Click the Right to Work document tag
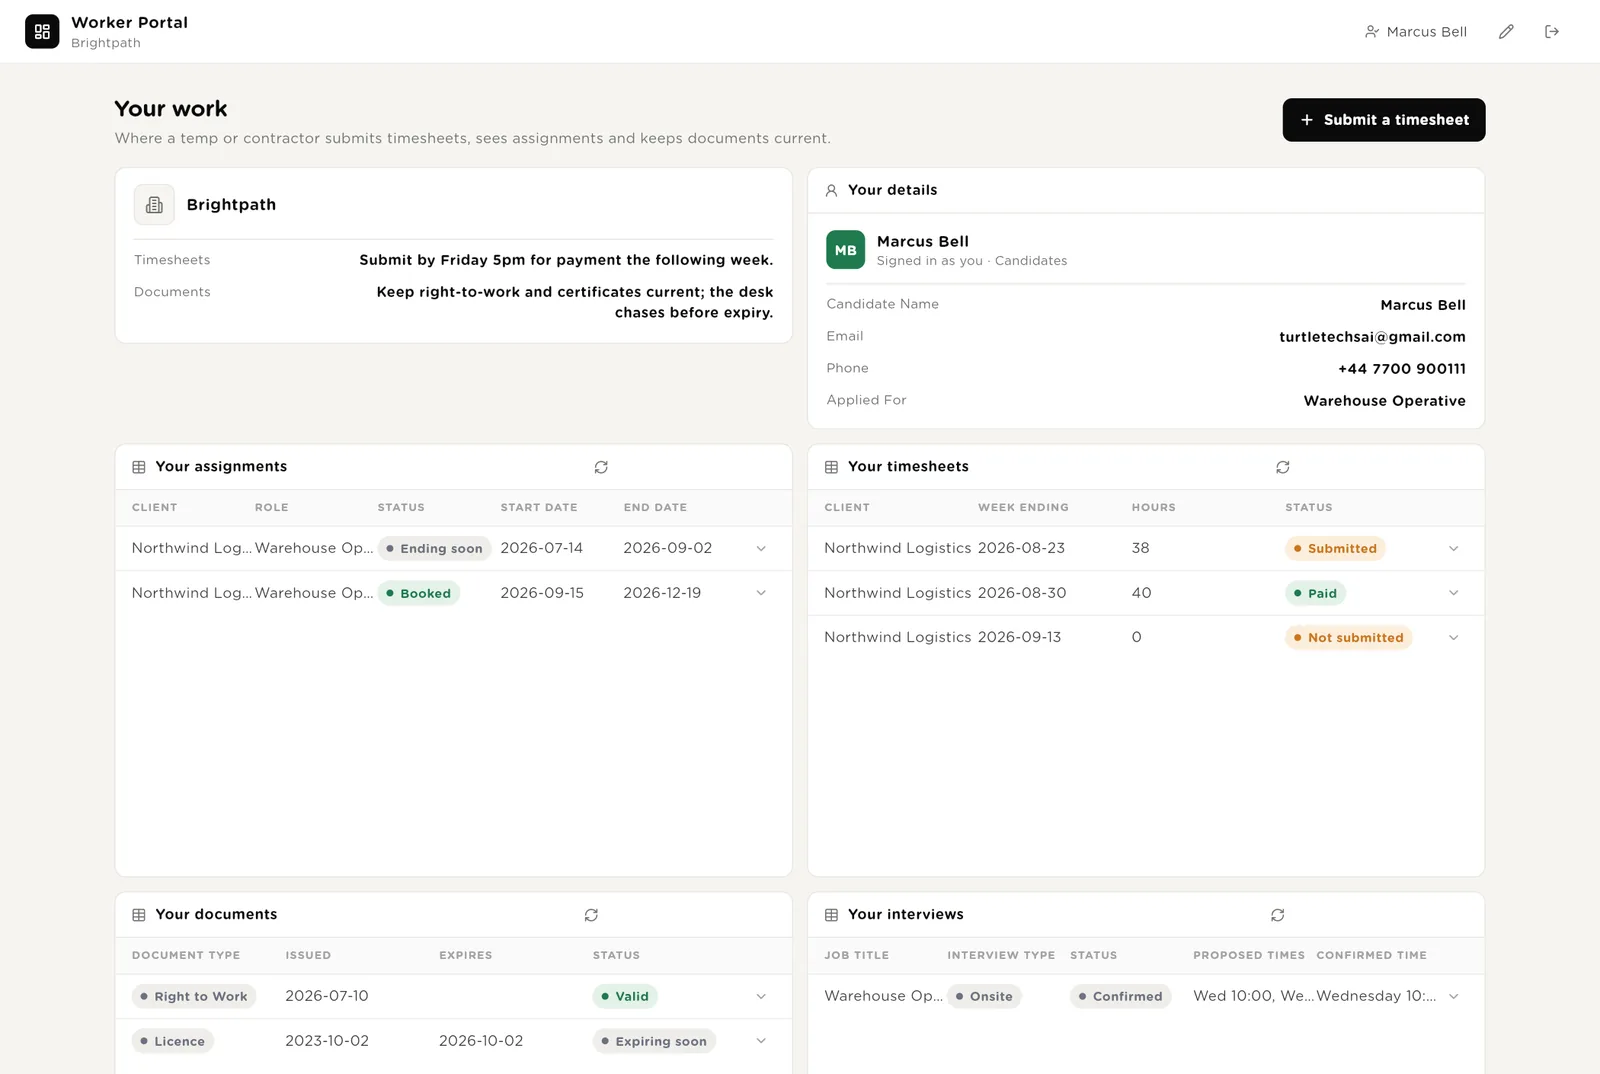The width and height of the screenshot is (1600, 1074). tap(194, 997)
